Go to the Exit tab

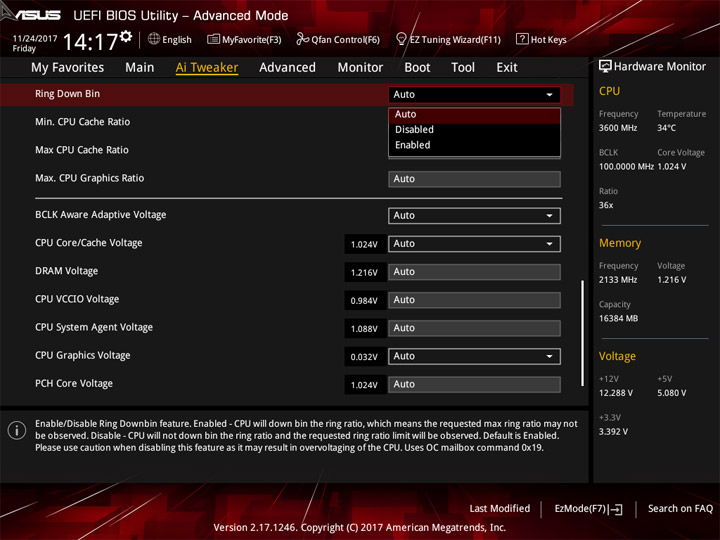click(x=506, y=68)
